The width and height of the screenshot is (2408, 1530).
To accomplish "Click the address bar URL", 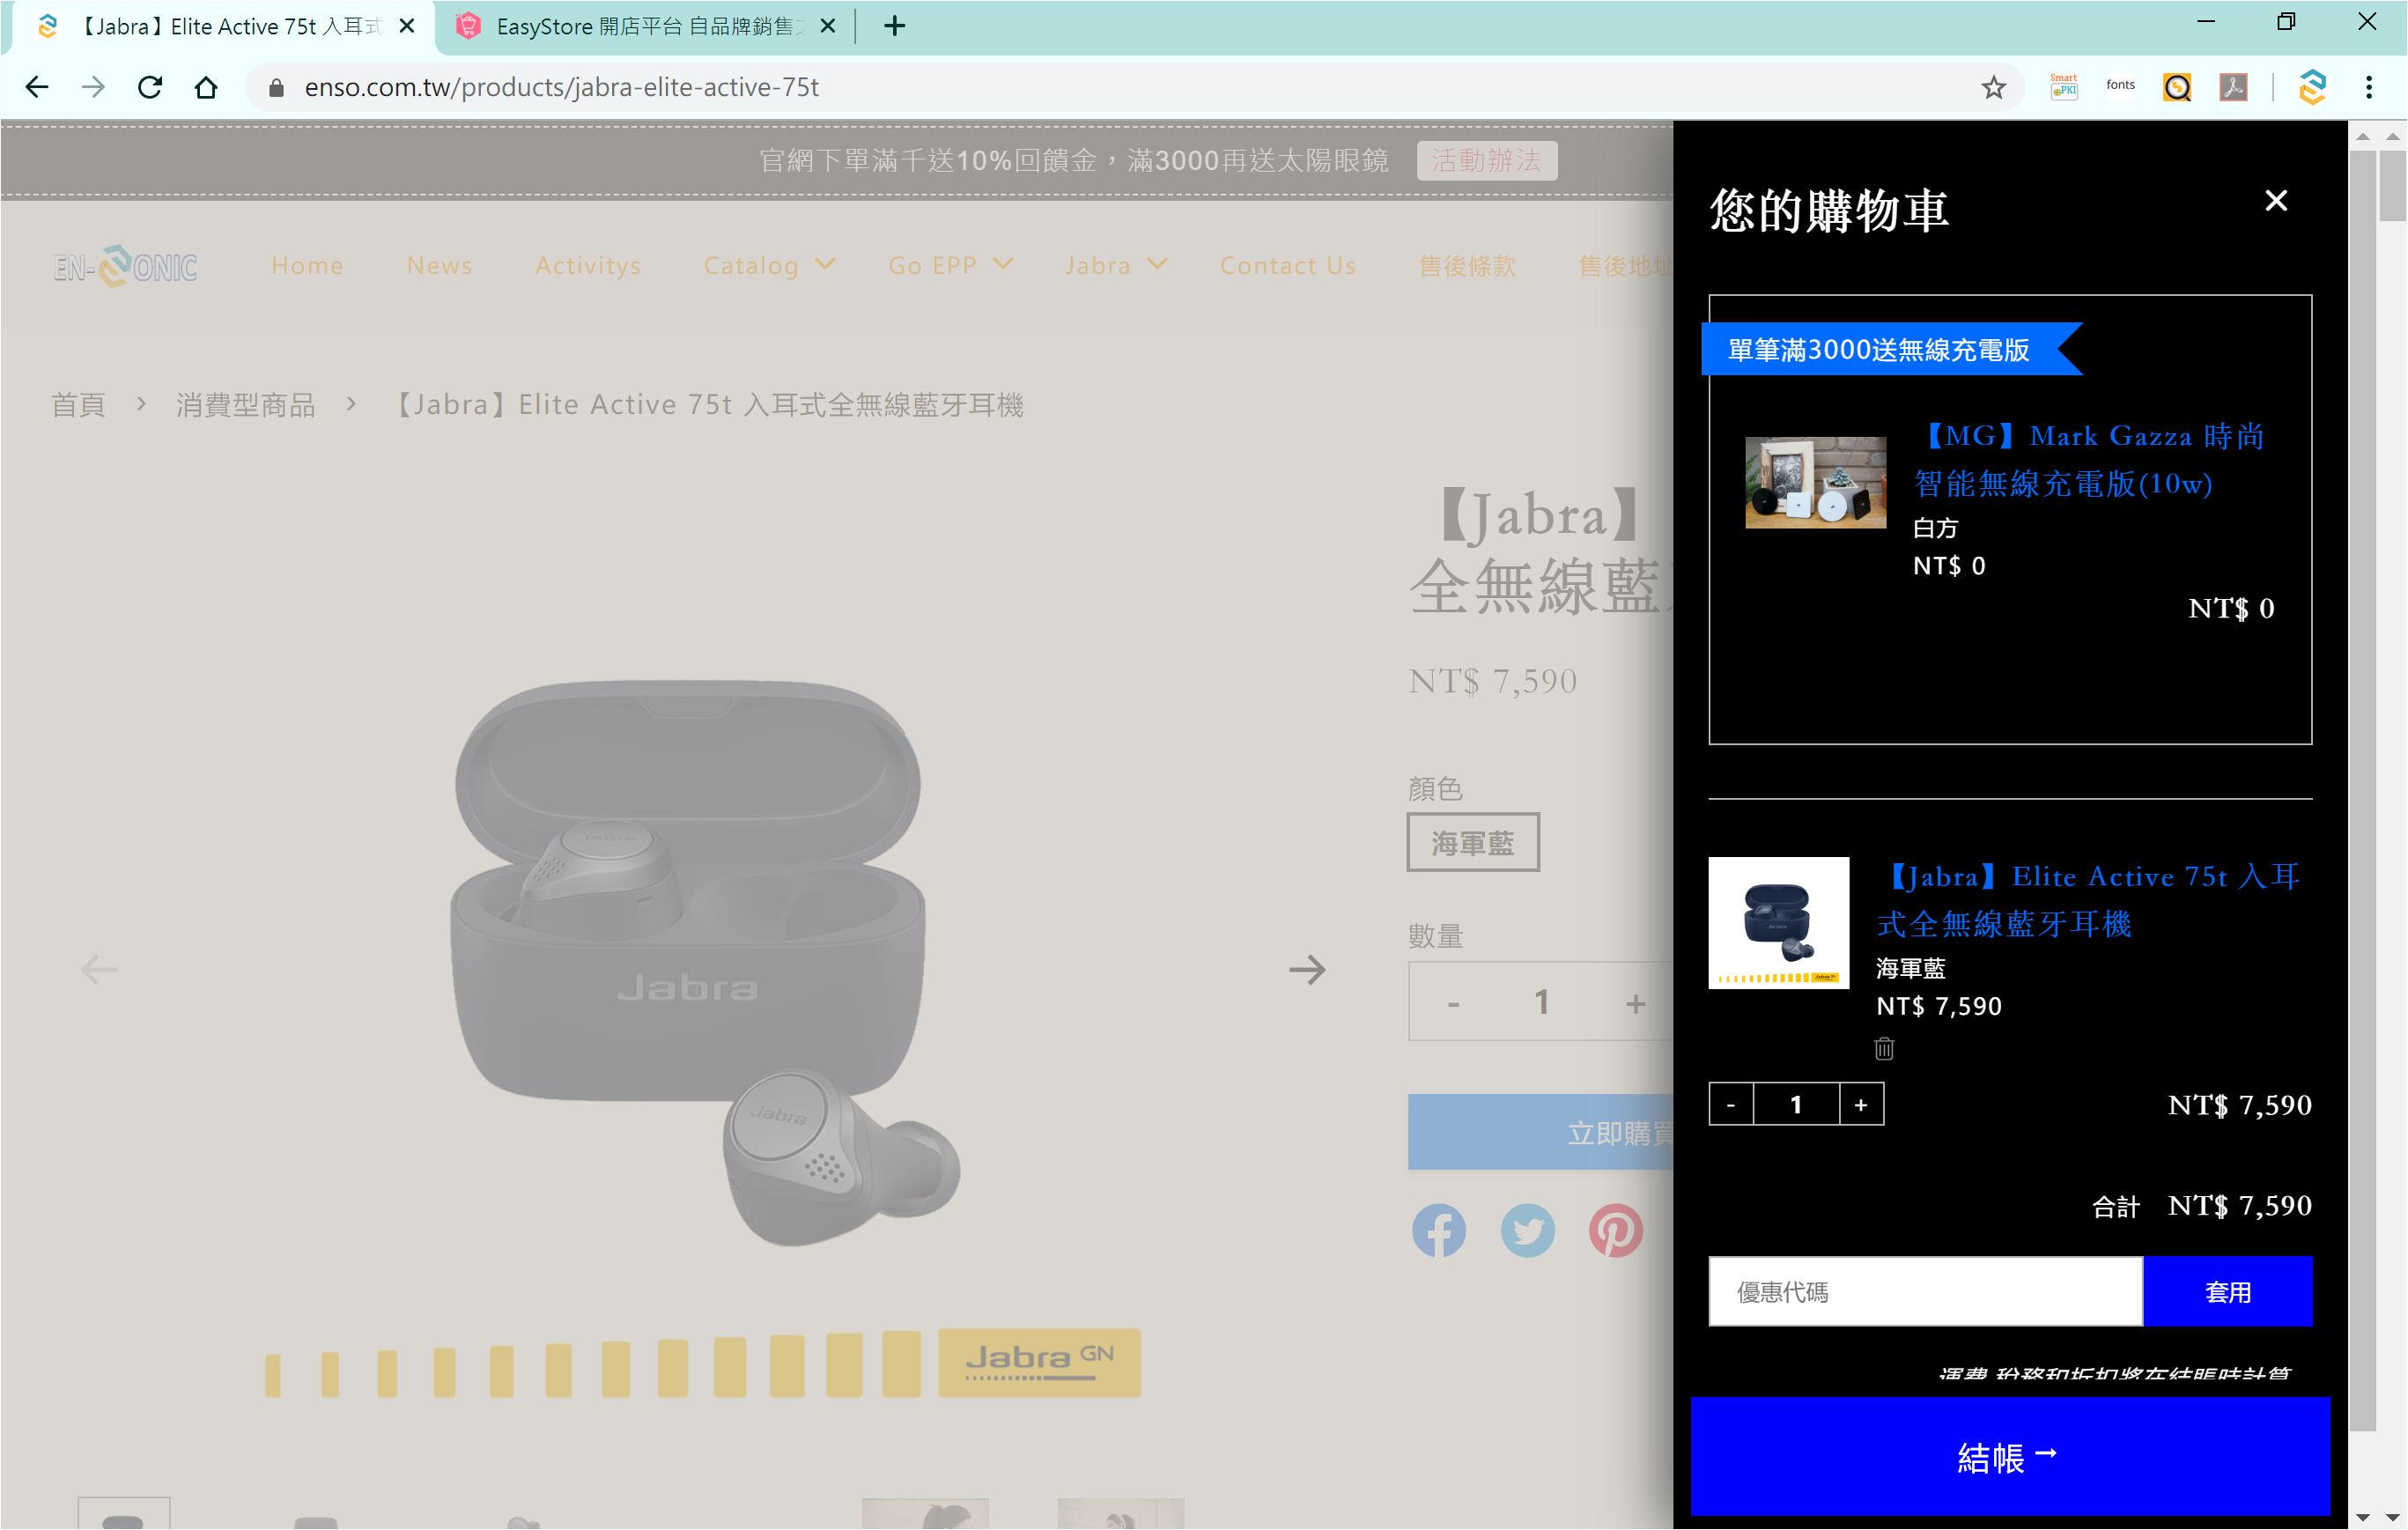I will (x=561, y=87).
